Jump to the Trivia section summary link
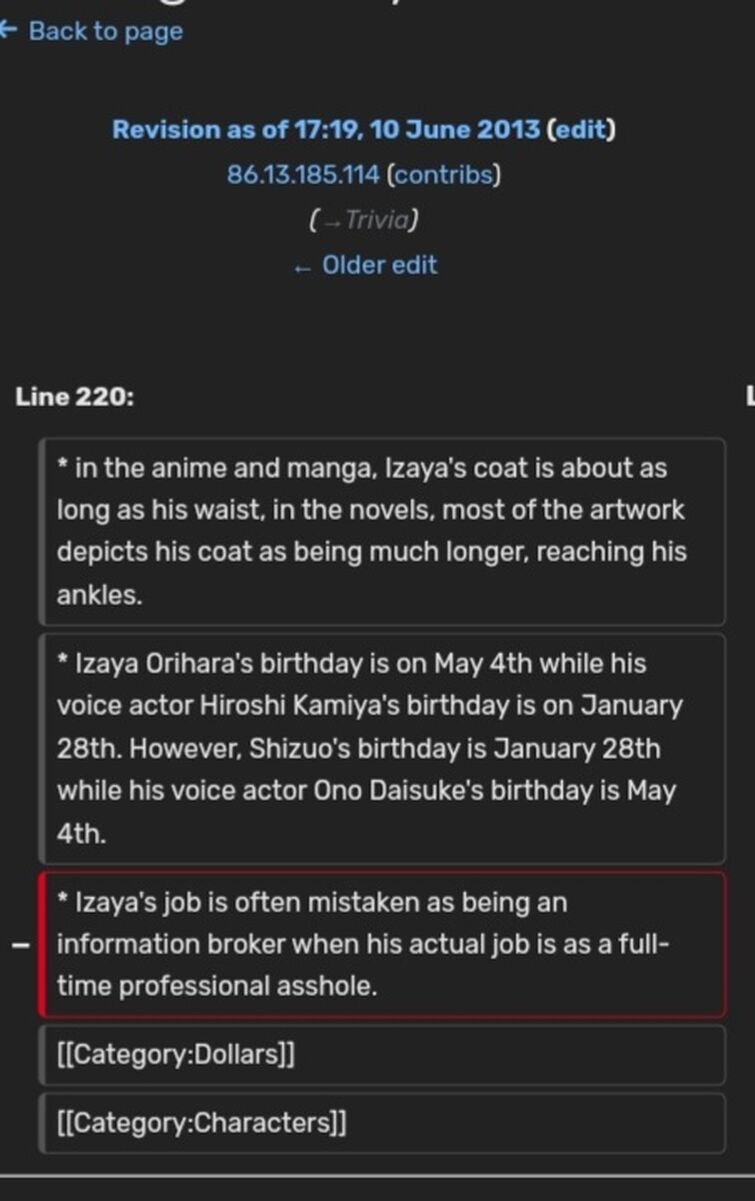Image resolution: width=755 pixels, height=1201 pixels. (x=377, y=220)
